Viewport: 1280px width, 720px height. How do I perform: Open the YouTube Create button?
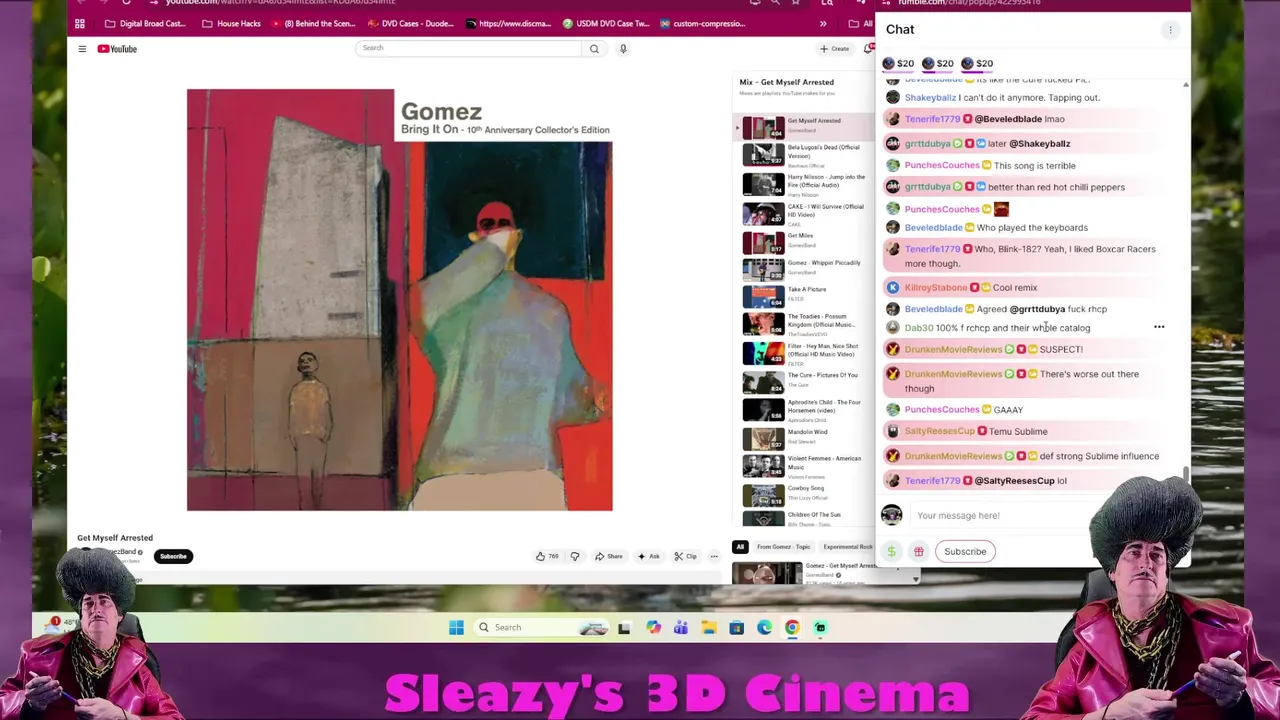coord(834,48)
